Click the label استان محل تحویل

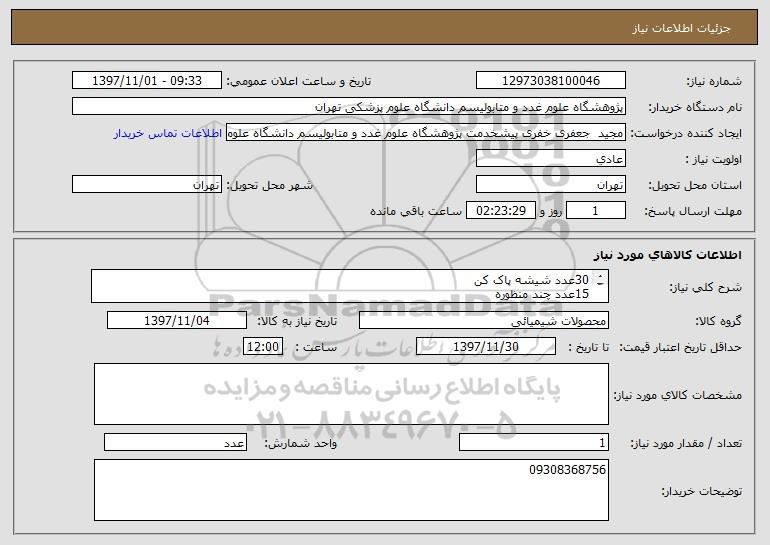click(x=695, y=186)
